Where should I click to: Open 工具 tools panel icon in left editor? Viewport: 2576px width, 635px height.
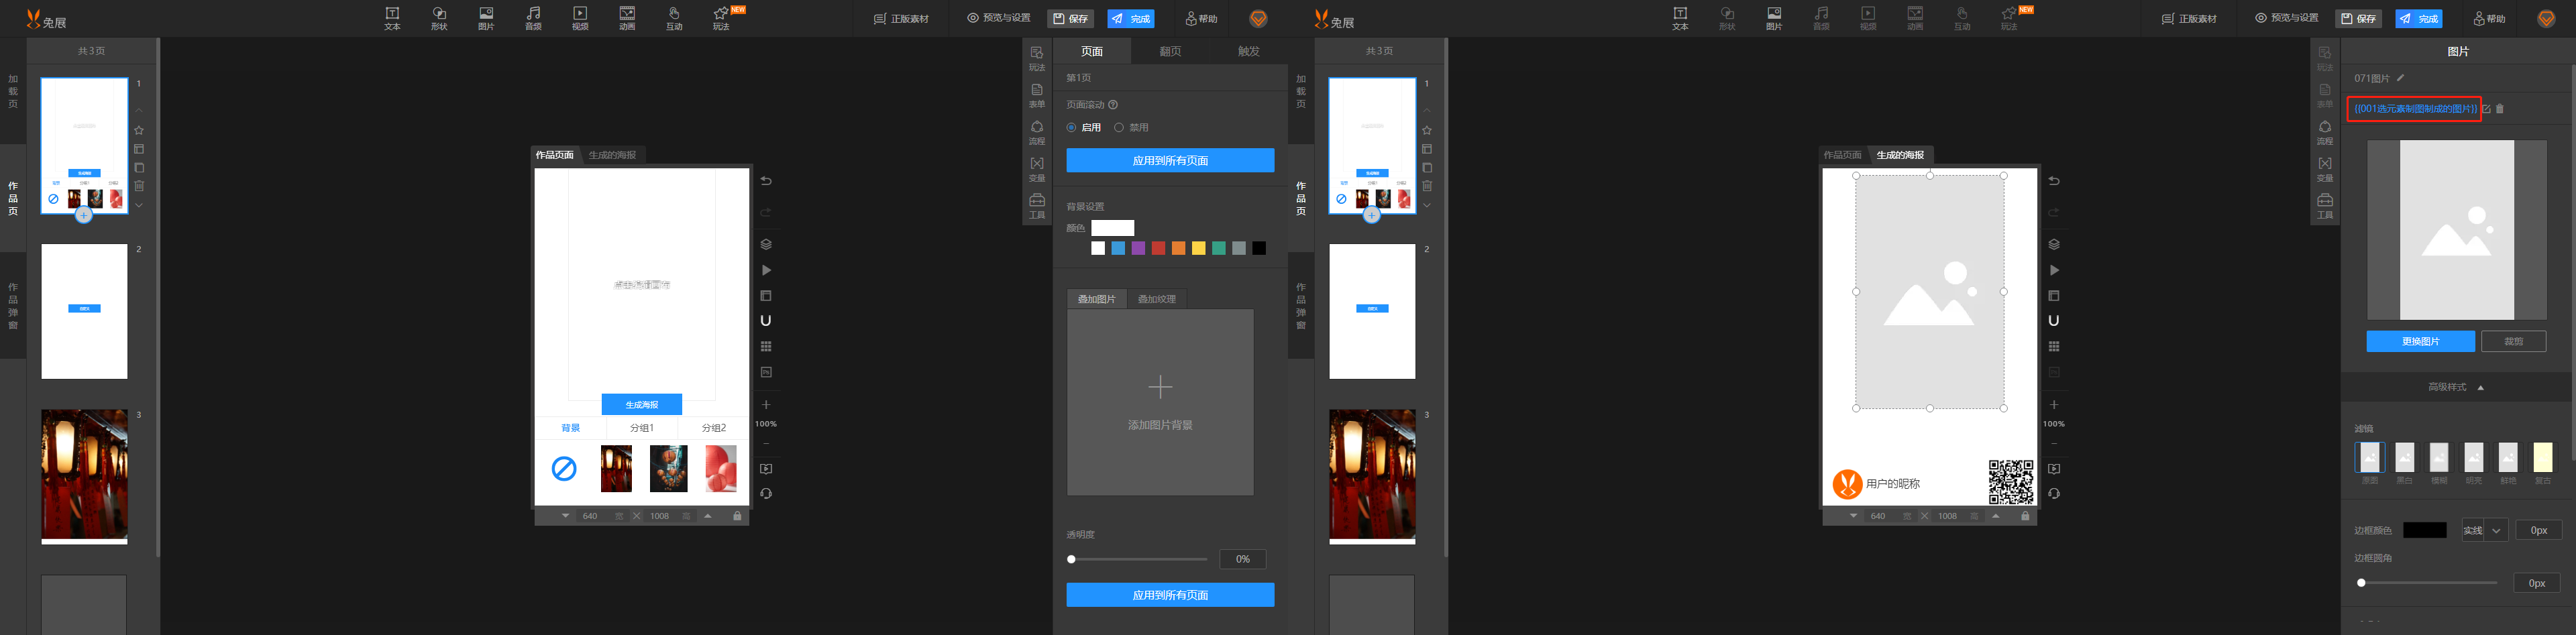(1037, 206)
